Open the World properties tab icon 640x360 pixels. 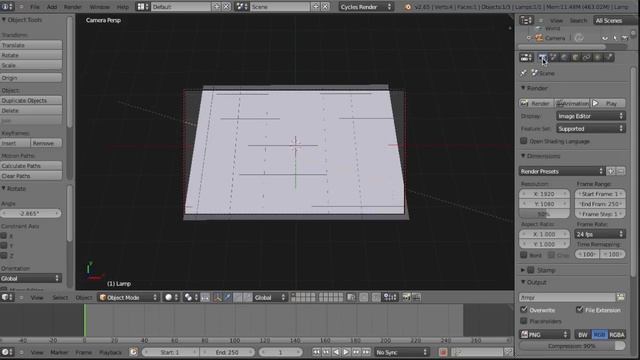point(564,58)
